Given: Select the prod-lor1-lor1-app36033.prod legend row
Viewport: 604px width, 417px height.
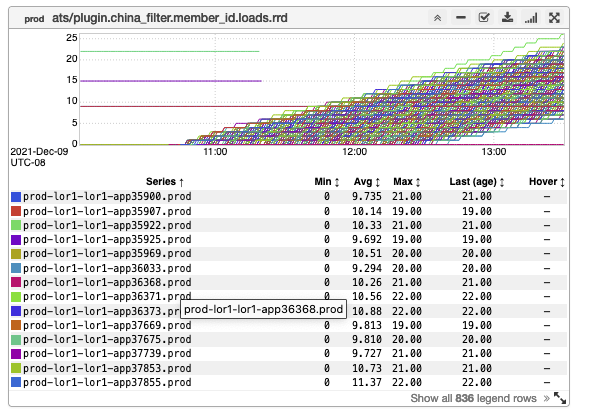Looking at the screenshot, I should tap(106, 268).
